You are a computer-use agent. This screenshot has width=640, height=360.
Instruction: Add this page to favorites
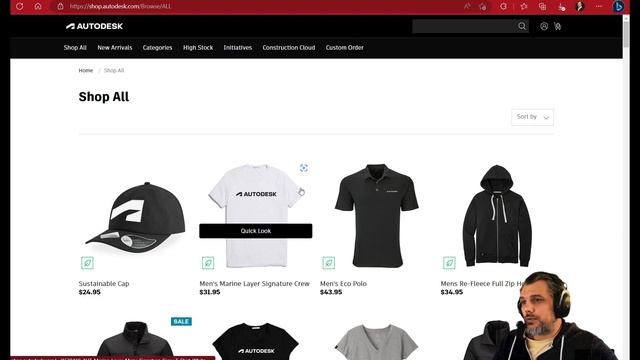coord(483,6)
